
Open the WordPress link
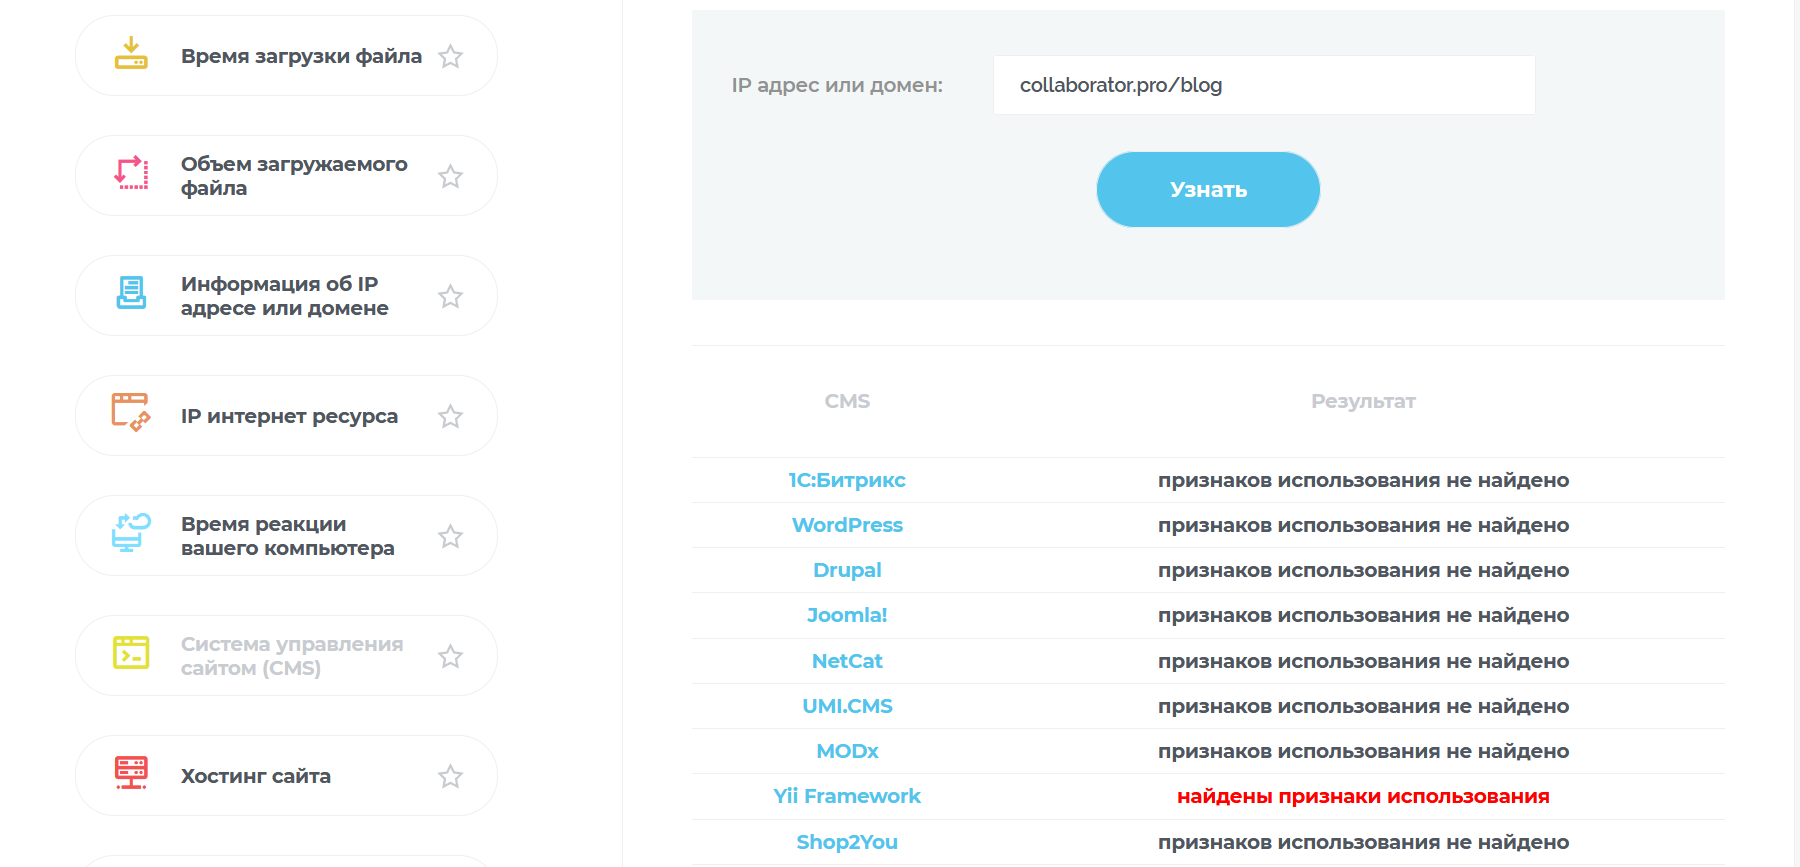pyautogui.click(x=847, y=525)
